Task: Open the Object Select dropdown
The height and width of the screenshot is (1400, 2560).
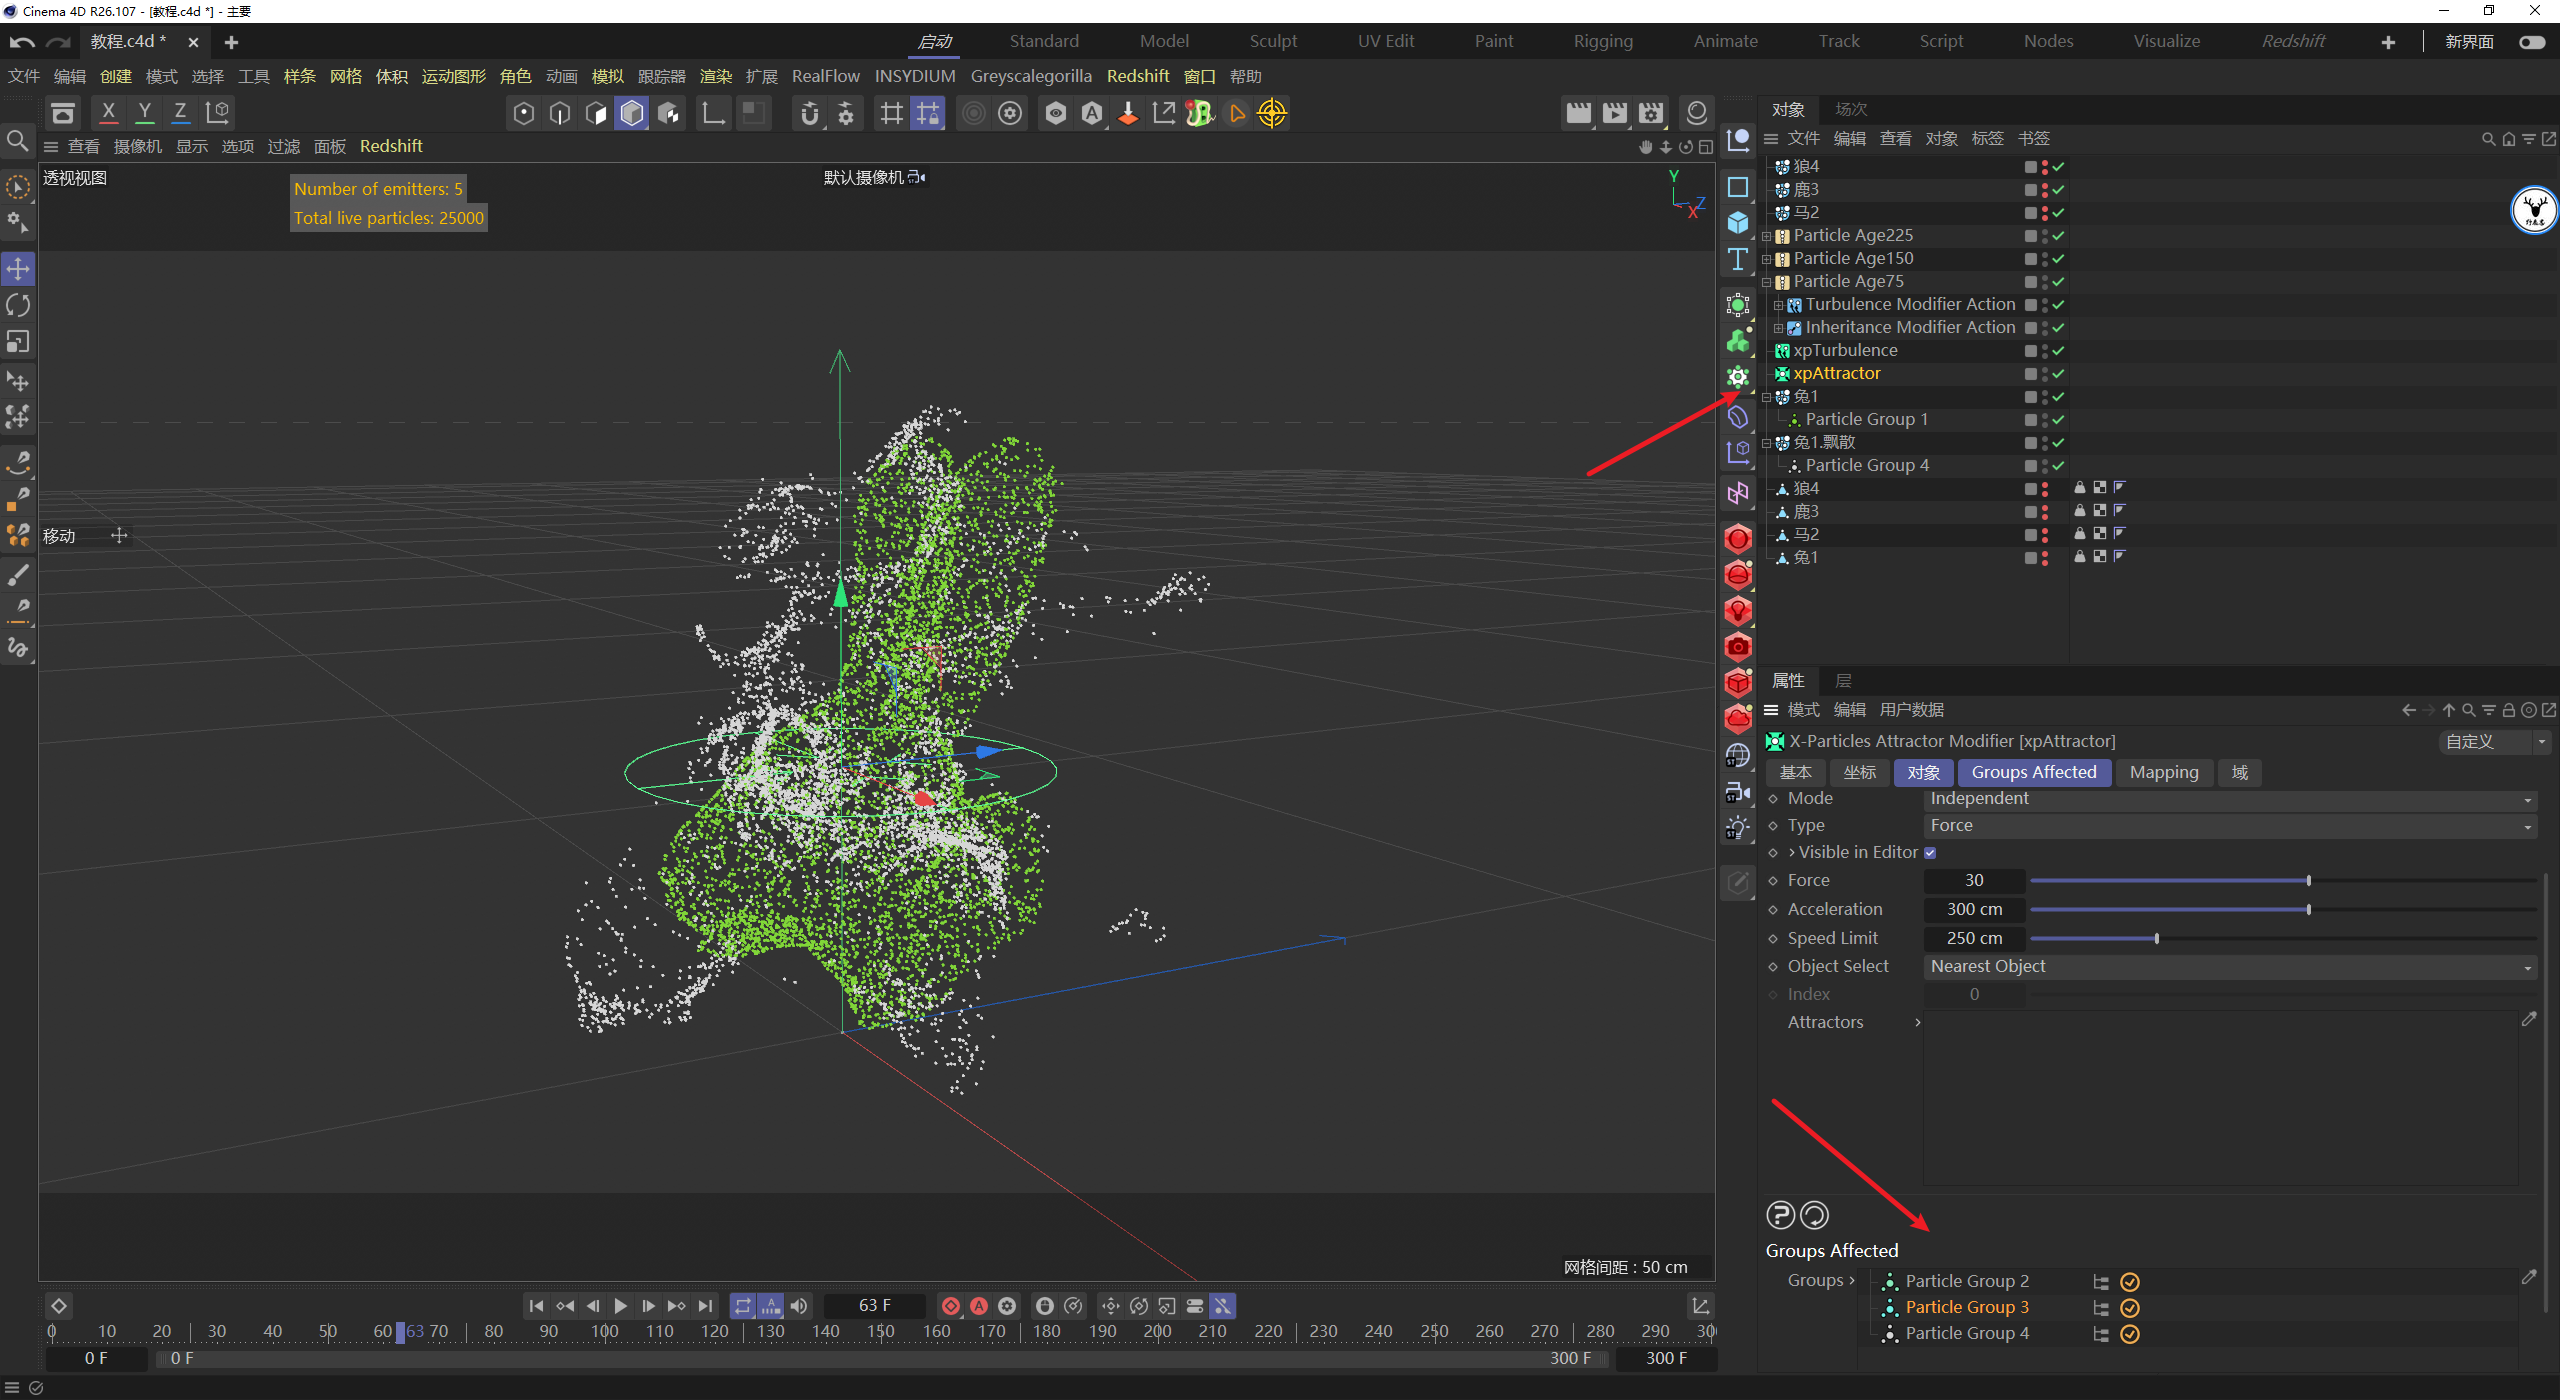Action: [2228, 967]
